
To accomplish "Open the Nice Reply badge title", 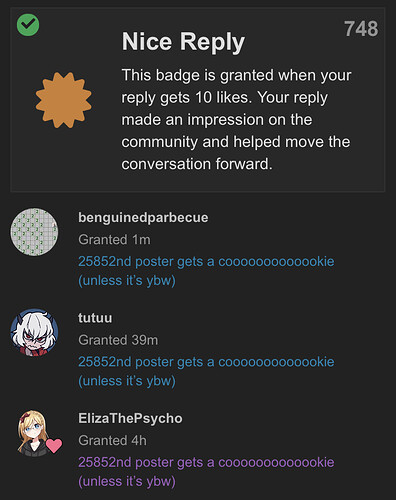I will pos(183,42).
